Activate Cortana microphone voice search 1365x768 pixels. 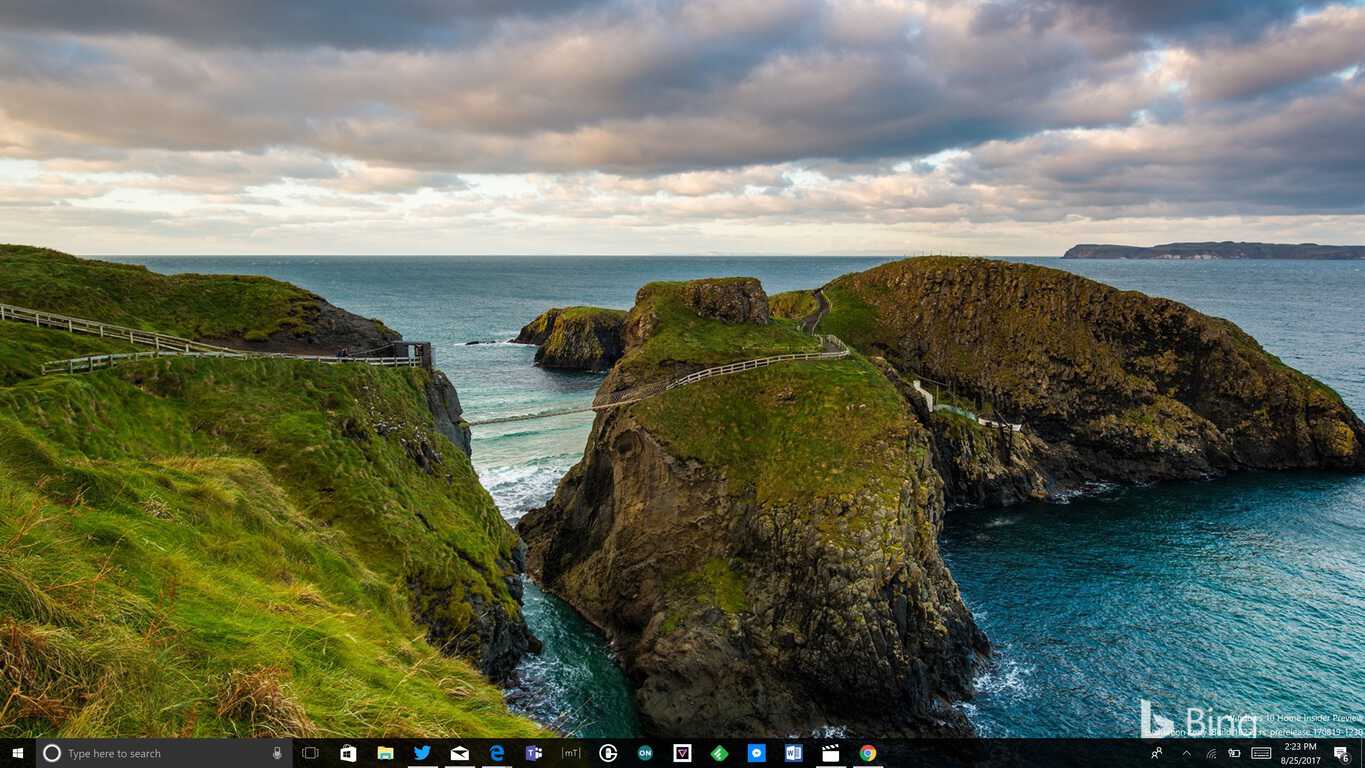[x=277, y=753]
